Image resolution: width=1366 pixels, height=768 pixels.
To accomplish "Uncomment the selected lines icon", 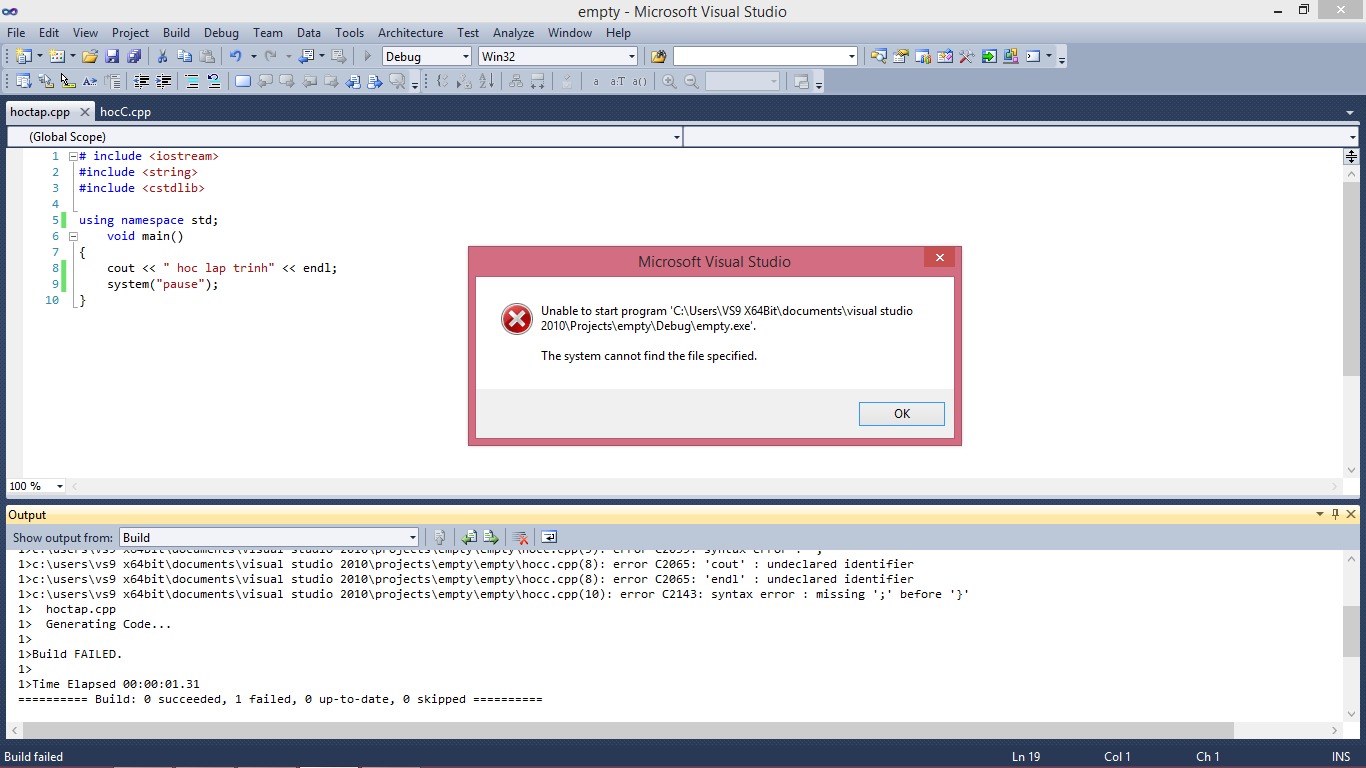I will tap(214, 81).
